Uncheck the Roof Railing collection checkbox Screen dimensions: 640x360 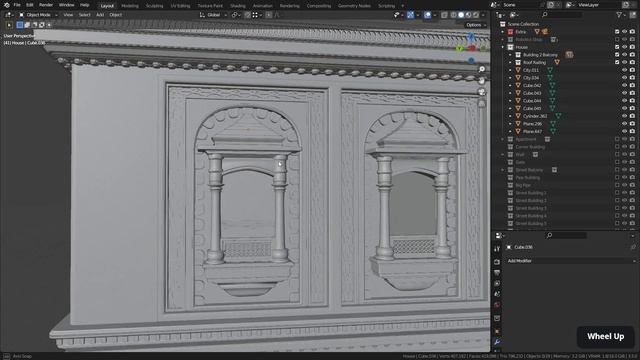617,62
